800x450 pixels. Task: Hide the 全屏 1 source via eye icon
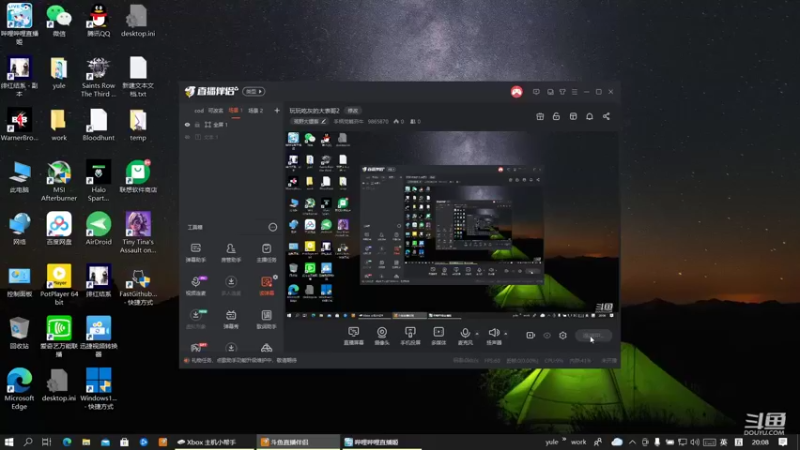click(x=187, y=124)
